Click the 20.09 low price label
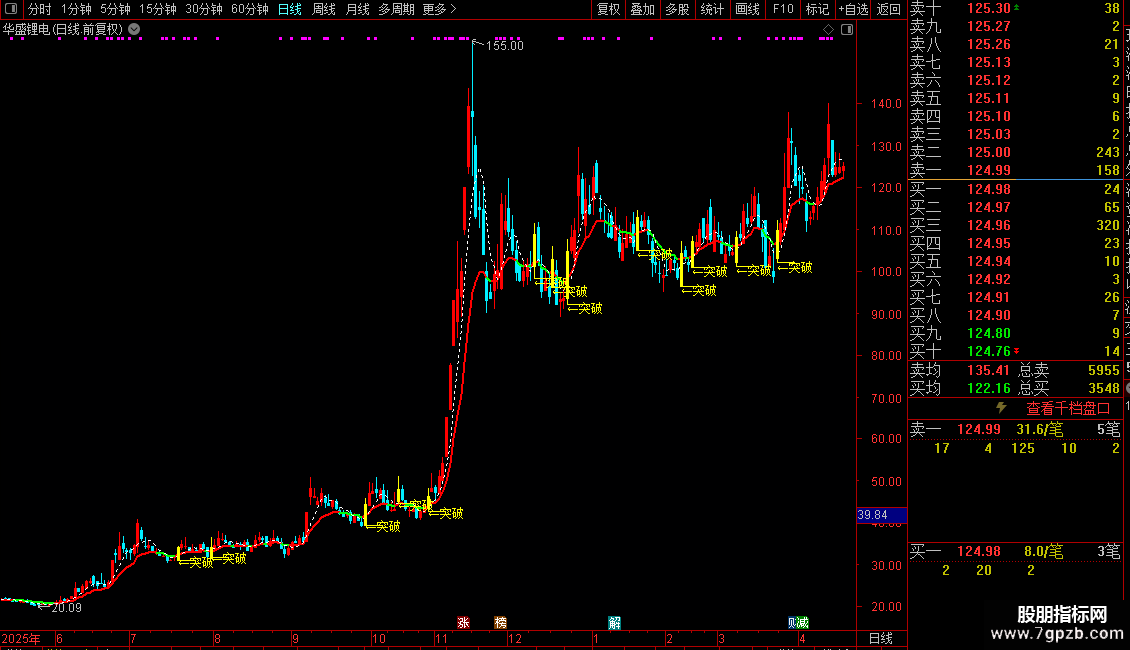The width and height of the screenshot is (1130, 650). [x=66, y=607]
